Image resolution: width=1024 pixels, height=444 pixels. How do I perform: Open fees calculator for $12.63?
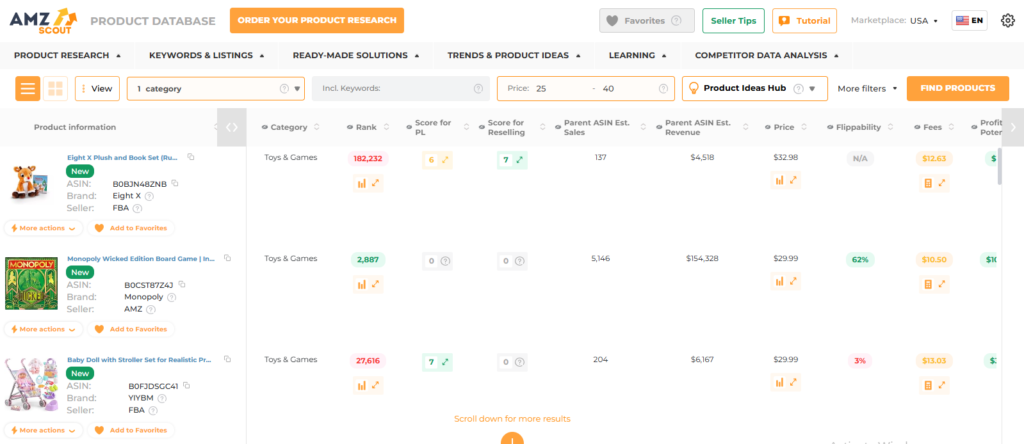927,183
